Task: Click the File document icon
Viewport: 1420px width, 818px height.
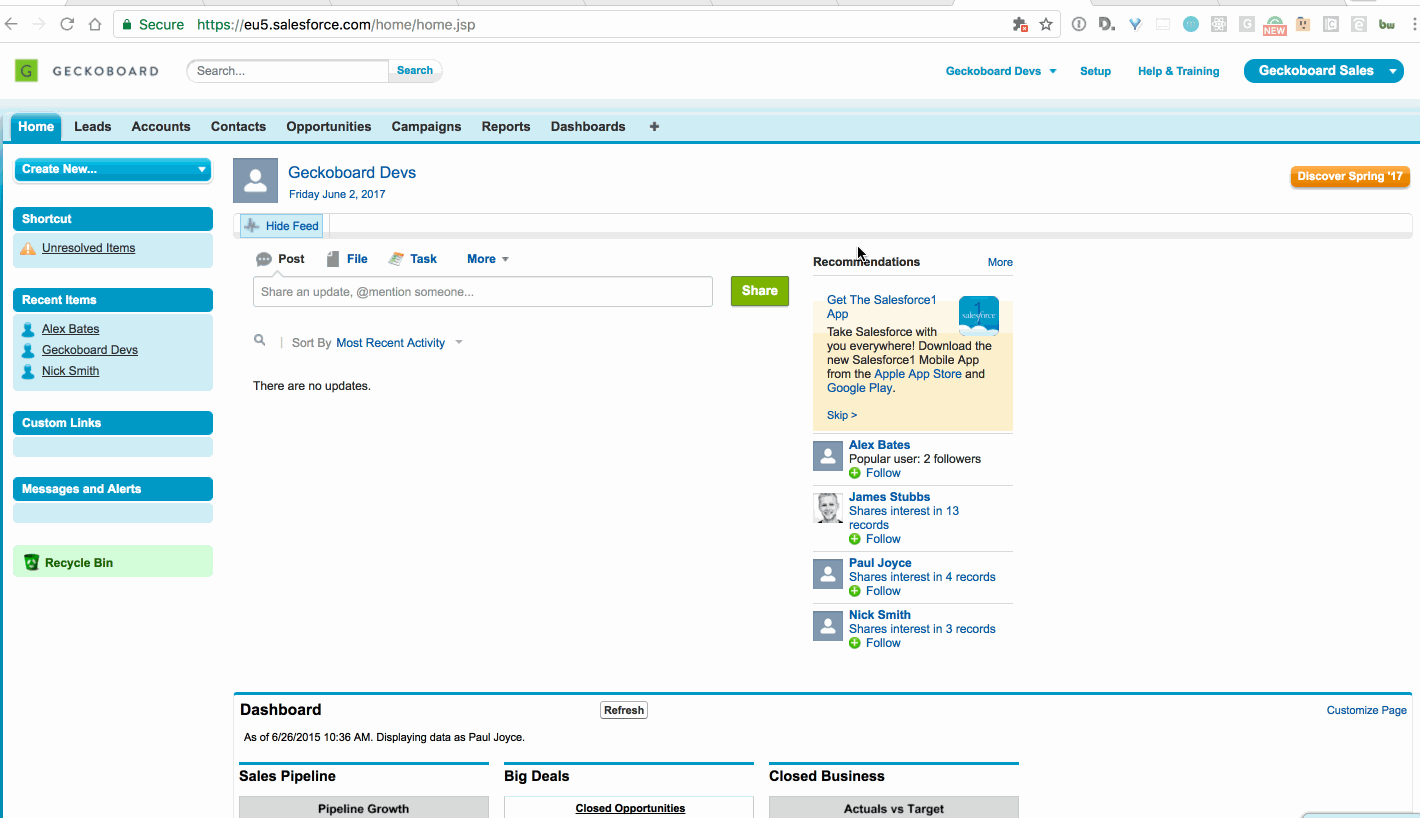Action: click(x=333, y=259)
